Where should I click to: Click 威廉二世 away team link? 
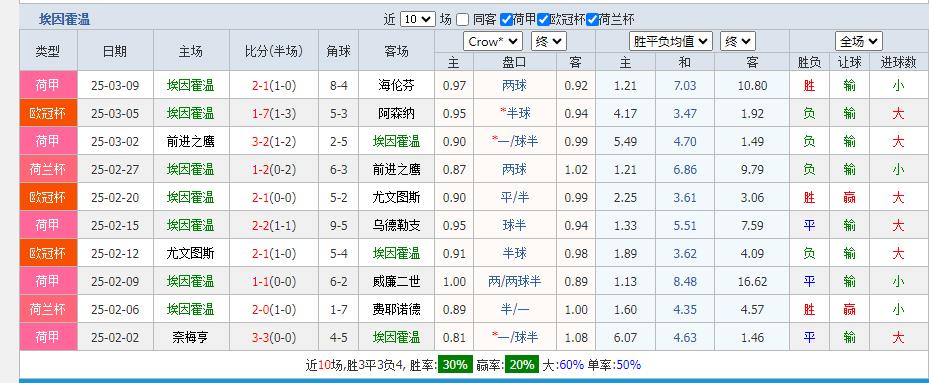396,281
